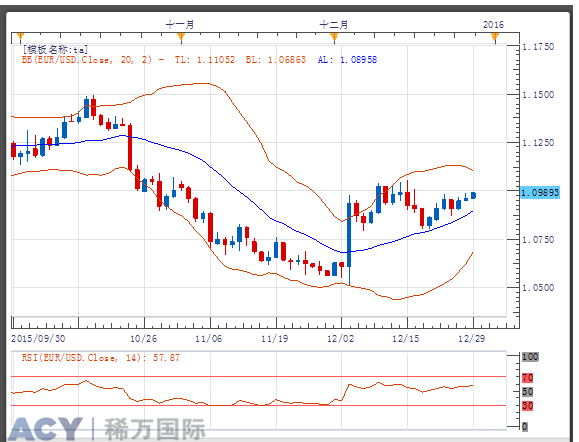Click the 2016 year label
This screenshot has width=579, height=442.
[493, 25]
